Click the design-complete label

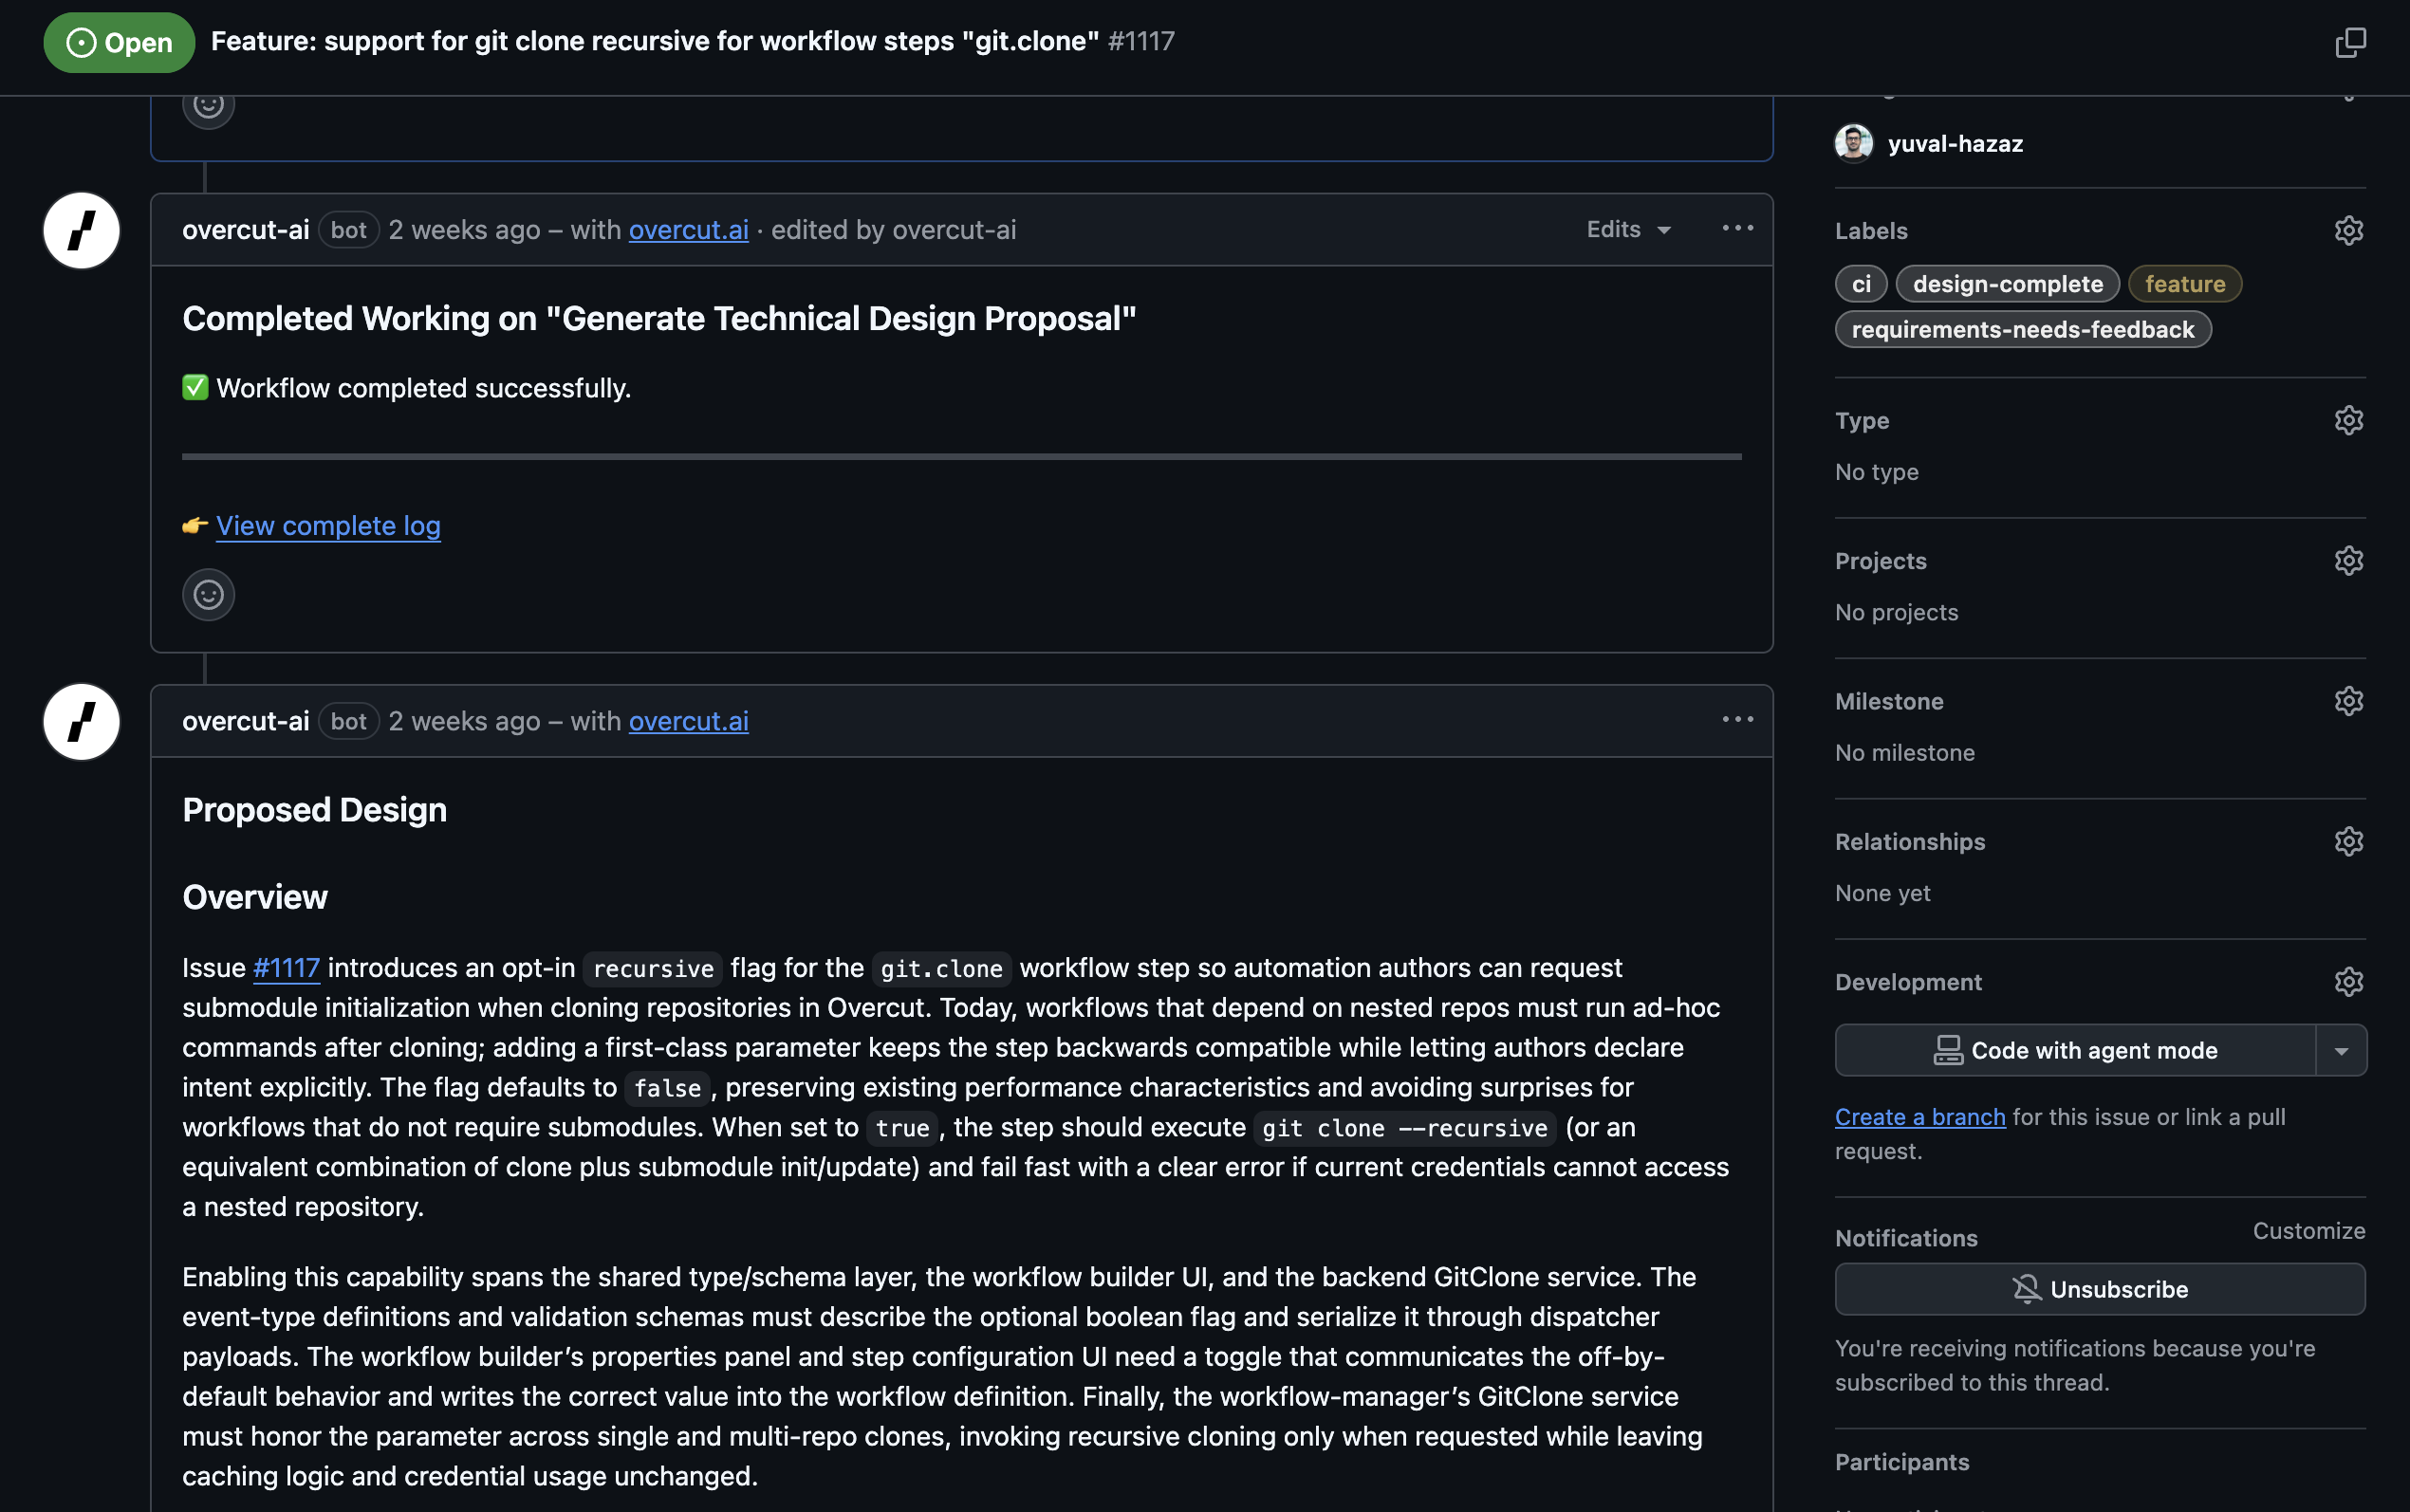click(2007, 284)
